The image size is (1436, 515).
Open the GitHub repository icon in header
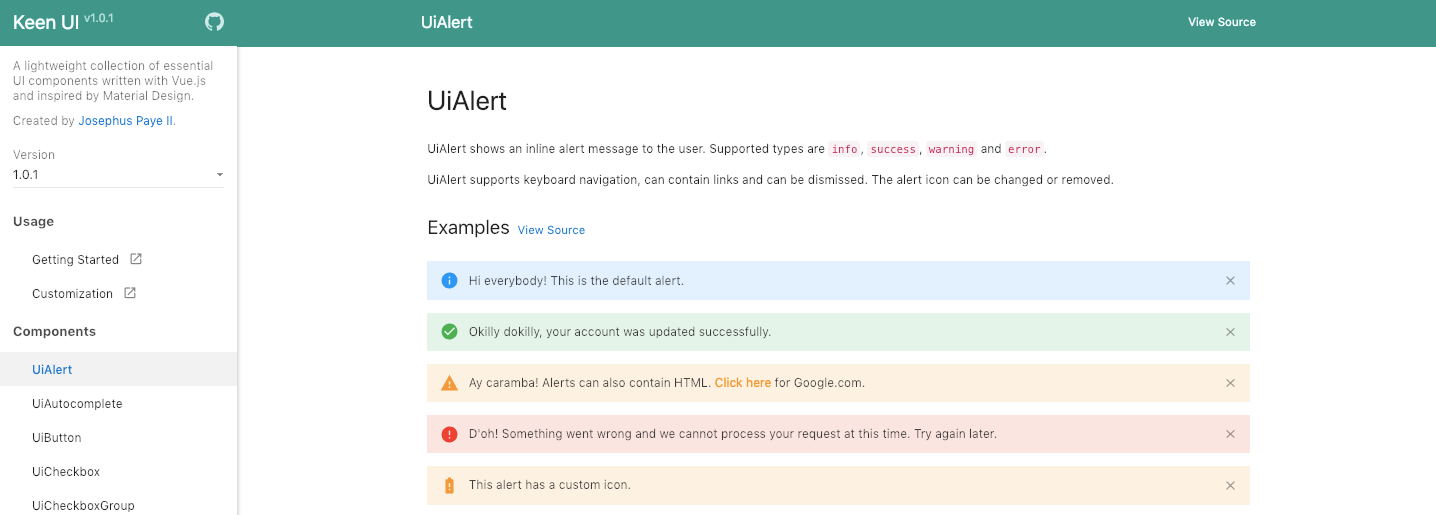(214, 22)
